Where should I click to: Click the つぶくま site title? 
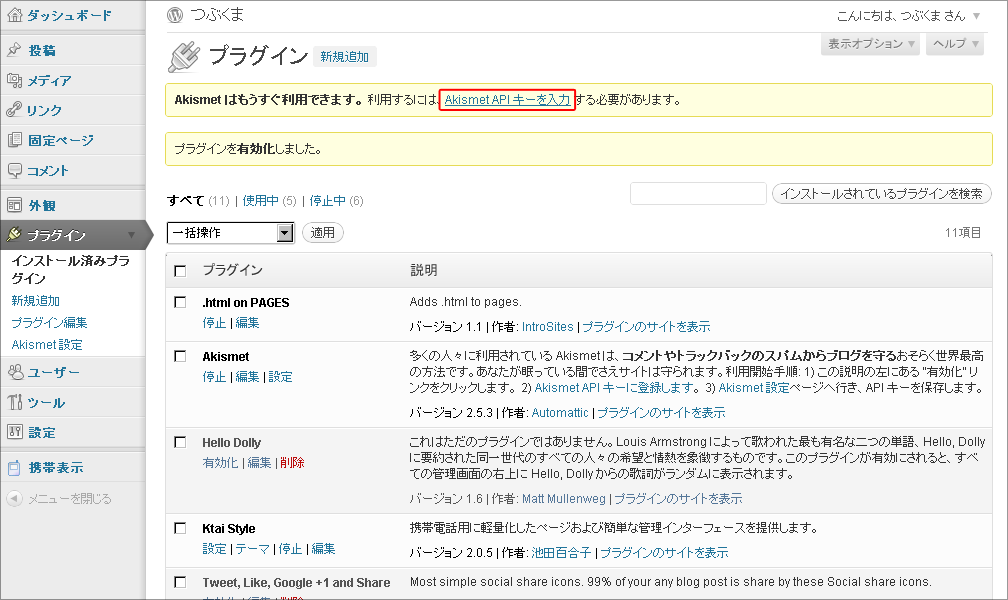pos(217,15)
